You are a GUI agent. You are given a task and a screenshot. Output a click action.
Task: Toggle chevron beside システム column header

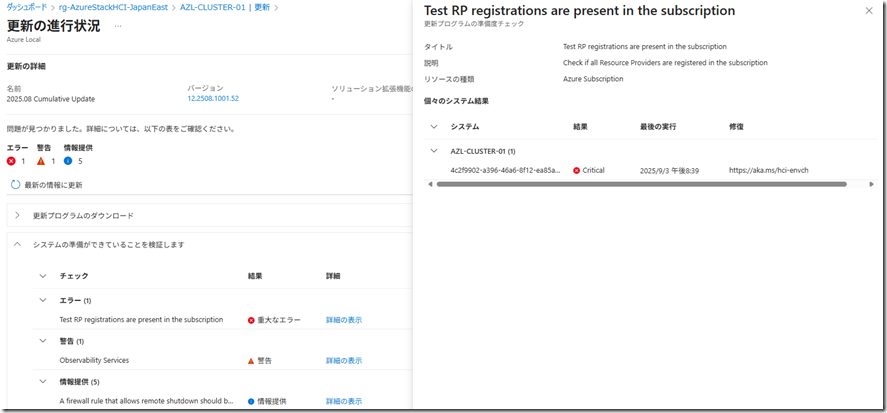pos(434,127)
